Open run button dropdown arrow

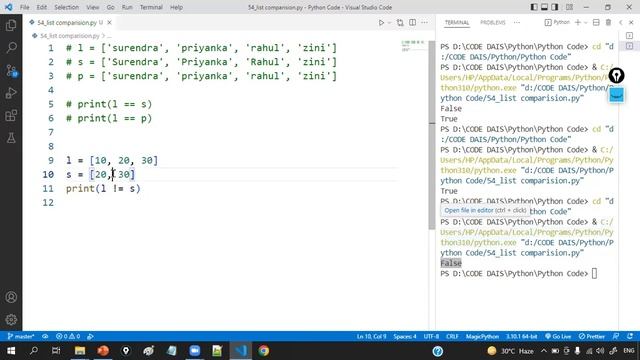(389, 23)
